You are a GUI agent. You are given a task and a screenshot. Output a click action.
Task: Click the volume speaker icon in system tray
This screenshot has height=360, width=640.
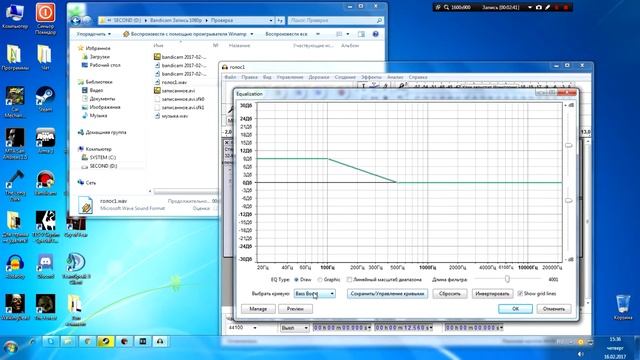coord(580,354)
